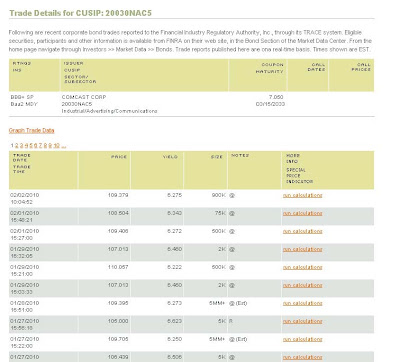The image size is (400, 362).
Task: Go to page 2 of trades
Action: tap(17, 146)
